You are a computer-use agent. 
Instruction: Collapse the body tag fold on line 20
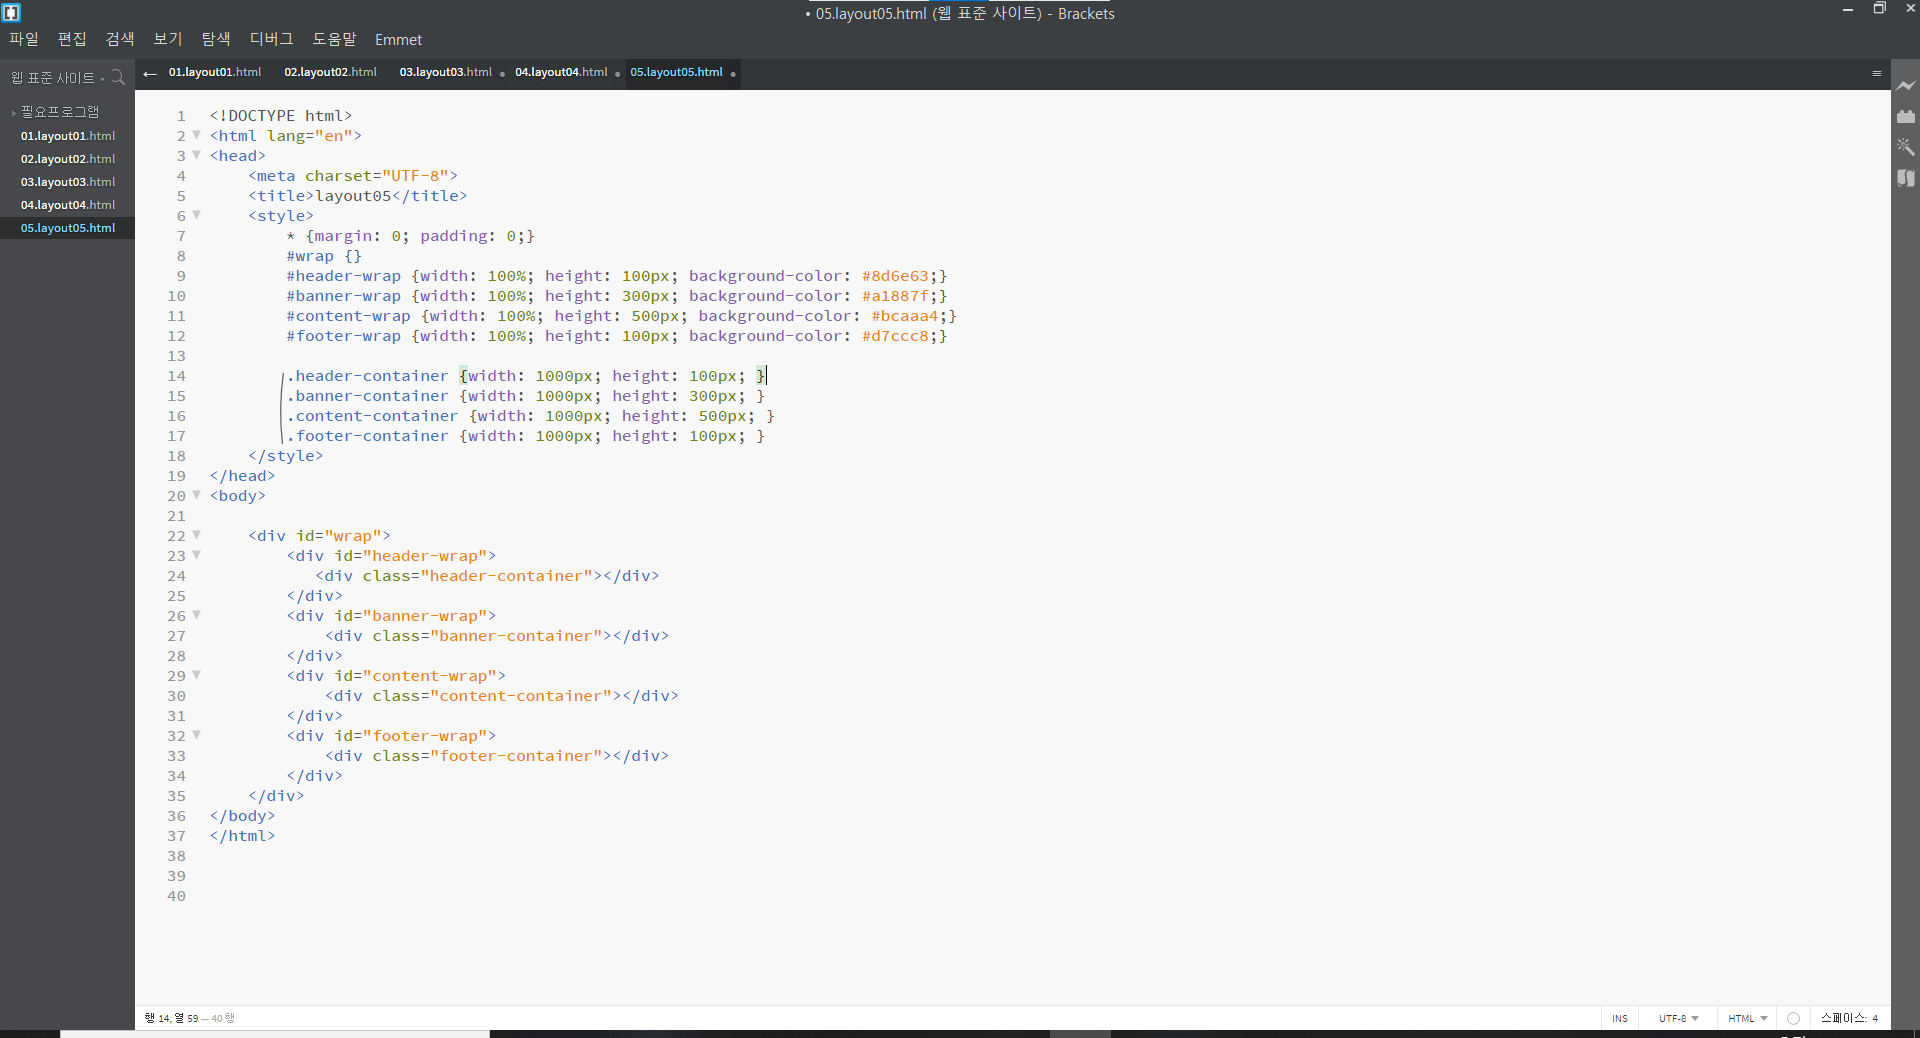click(197, 495)
